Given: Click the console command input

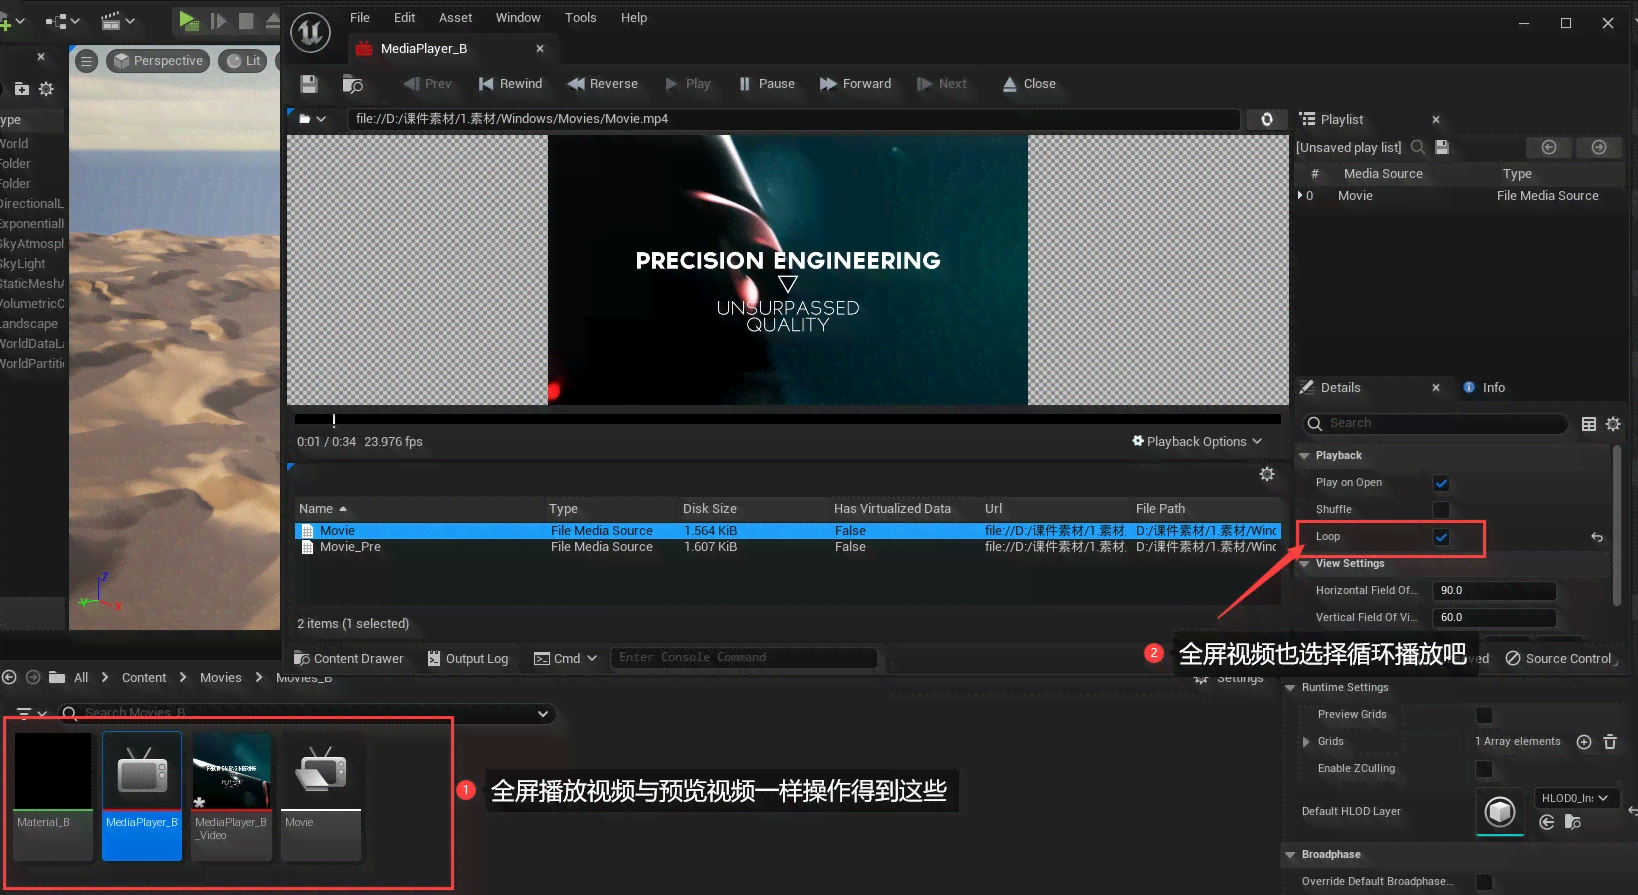Looking at the screenshot, I should [x=743, y=658].
